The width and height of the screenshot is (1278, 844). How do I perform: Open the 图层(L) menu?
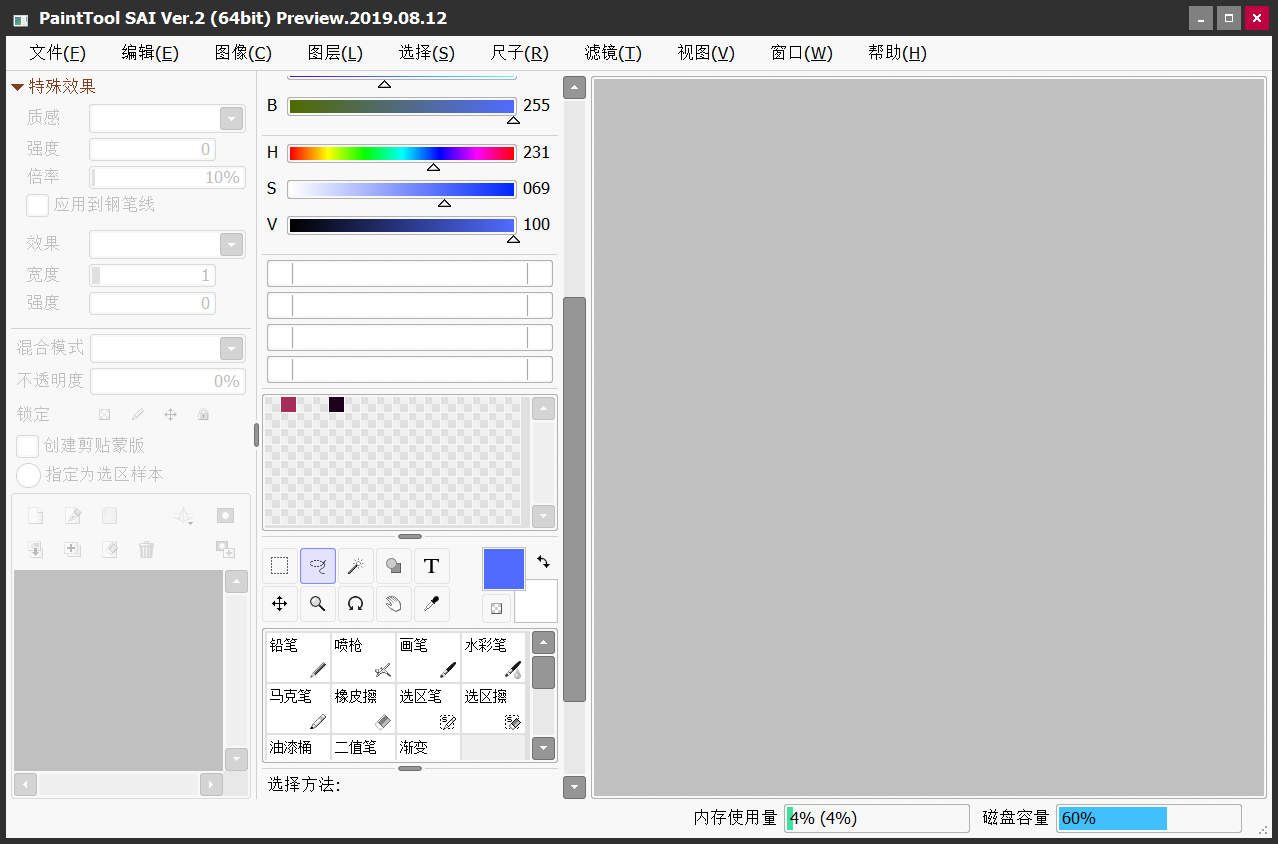click(x=335, y=53)
